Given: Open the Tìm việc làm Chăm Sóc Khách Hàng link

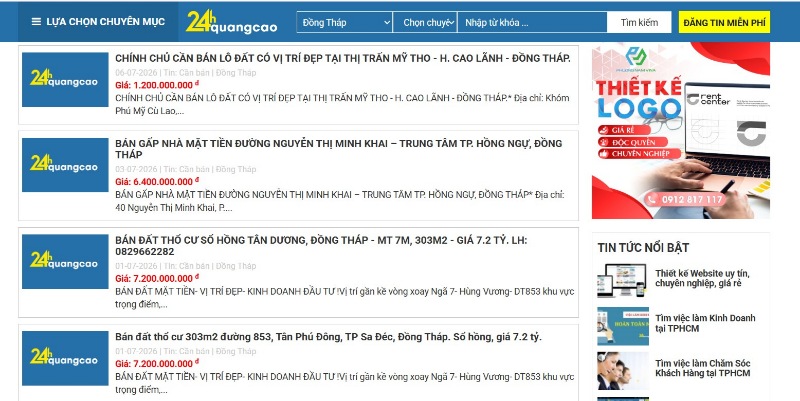Looking at the screenshot, I should tap(703, 368).
